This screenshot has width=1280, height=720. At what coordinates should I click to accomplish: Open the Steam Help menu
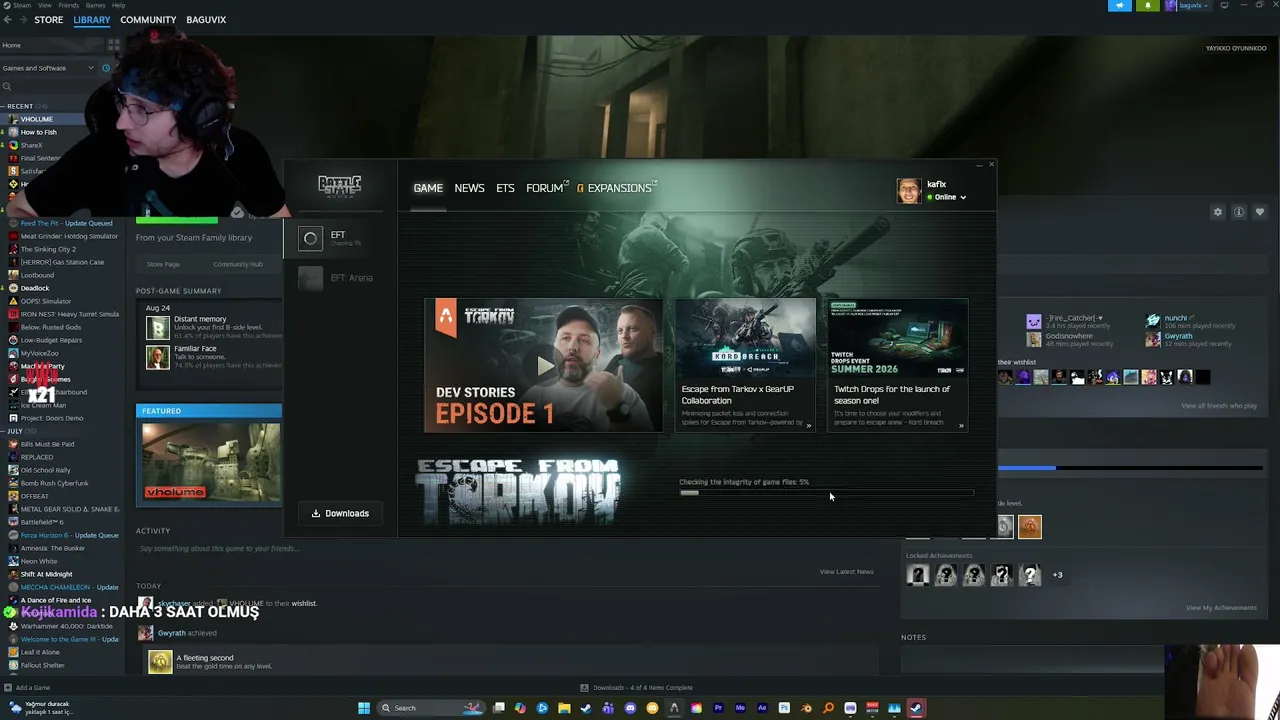click(x=118, y=5)
